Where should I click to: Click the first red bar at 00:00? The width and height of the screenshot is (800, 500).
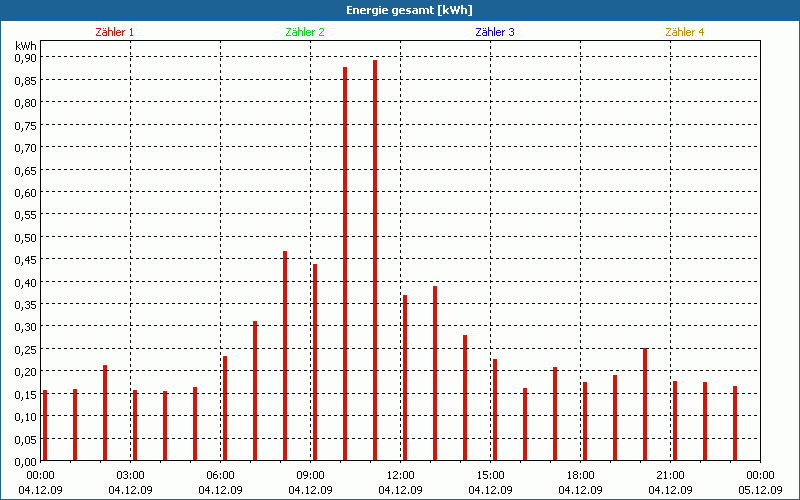click(x=45, y=426)
